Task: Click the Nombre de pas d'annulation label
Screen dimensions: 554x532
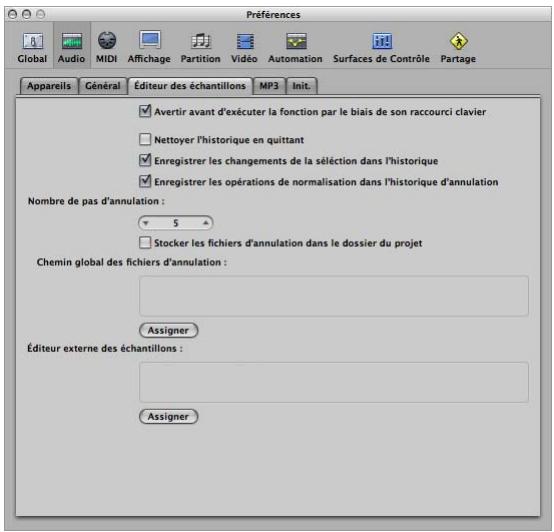Action: (x=96, y=201)
